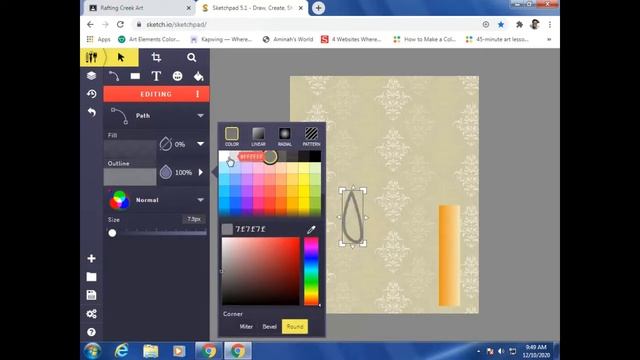The width and height of the screenshot is (640, 360).
Task: Switch to the COLOR fill type tab
Action: point(231,136)
